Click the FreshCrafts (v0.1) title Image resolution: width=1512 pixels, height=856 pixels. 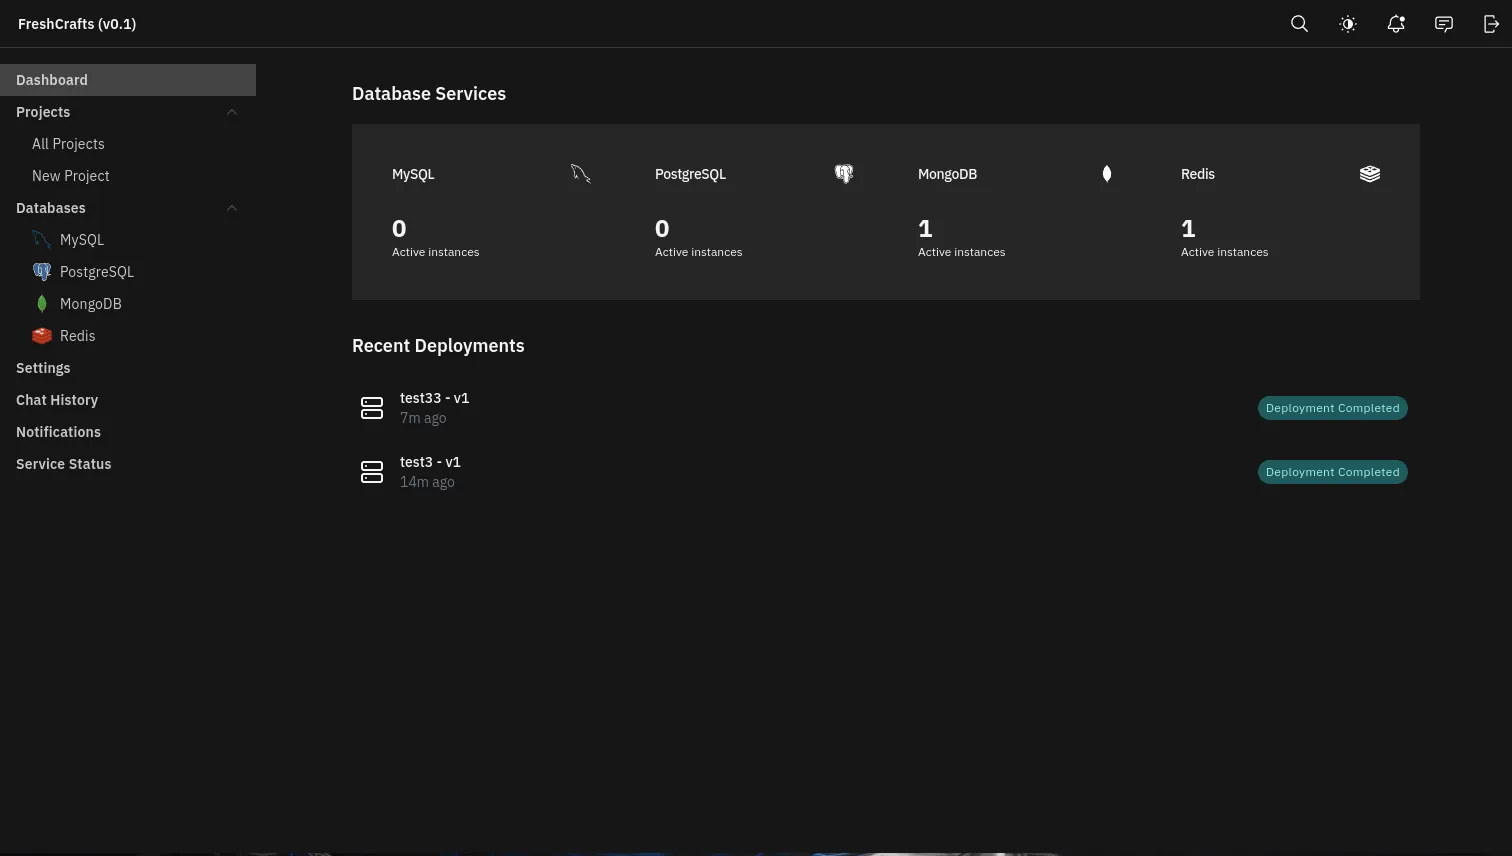click(77, 24)
